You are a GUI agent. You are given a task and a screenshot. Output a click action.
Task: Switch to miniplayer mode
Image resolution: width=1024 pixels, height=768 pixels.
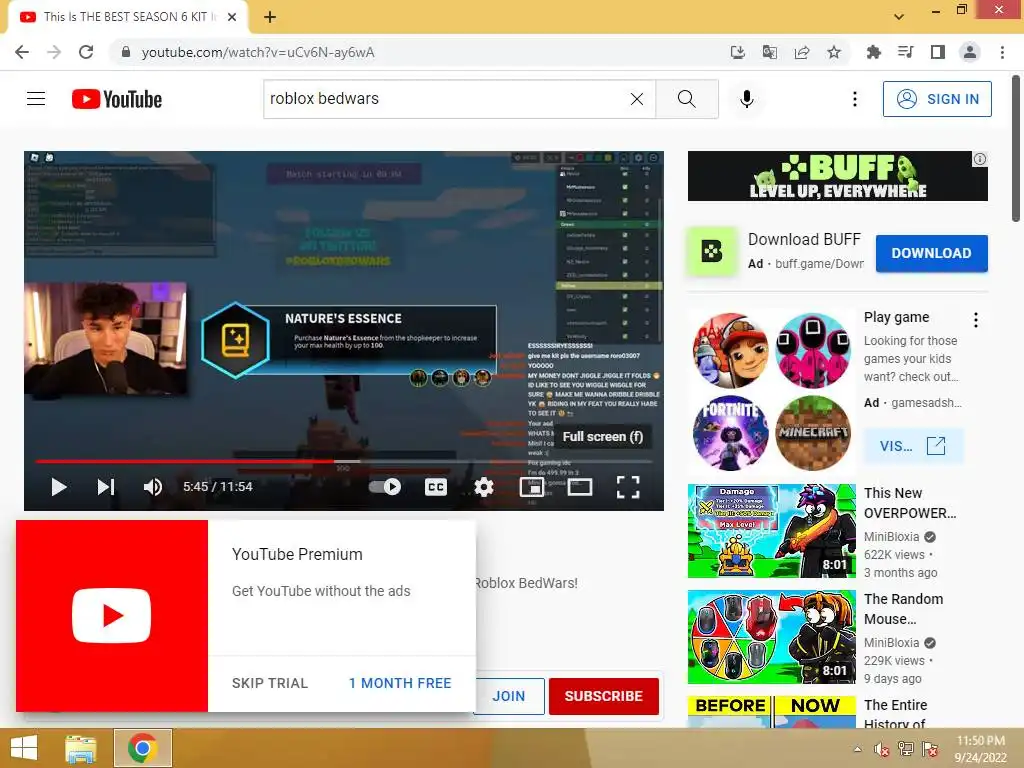(x=532, y=487)
